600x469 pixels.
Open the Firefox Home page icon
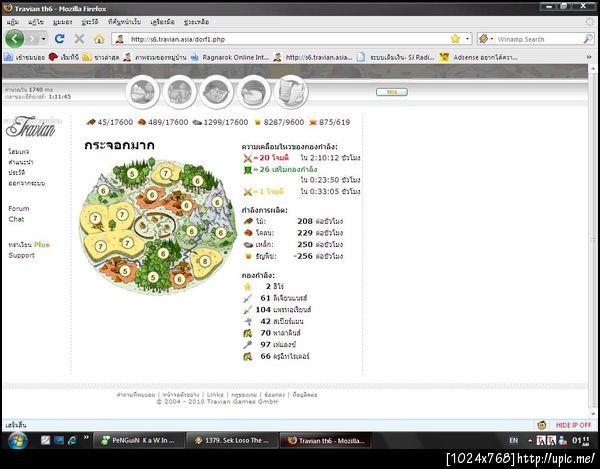click(x=99, y=39)
